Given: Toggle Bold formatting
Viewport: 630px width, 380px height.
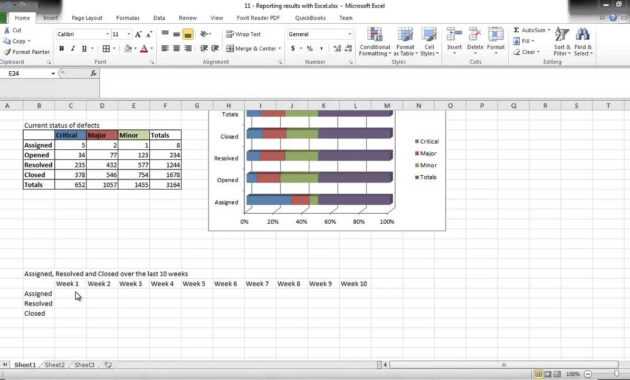Looking at the screenshot, I should 61,49.
